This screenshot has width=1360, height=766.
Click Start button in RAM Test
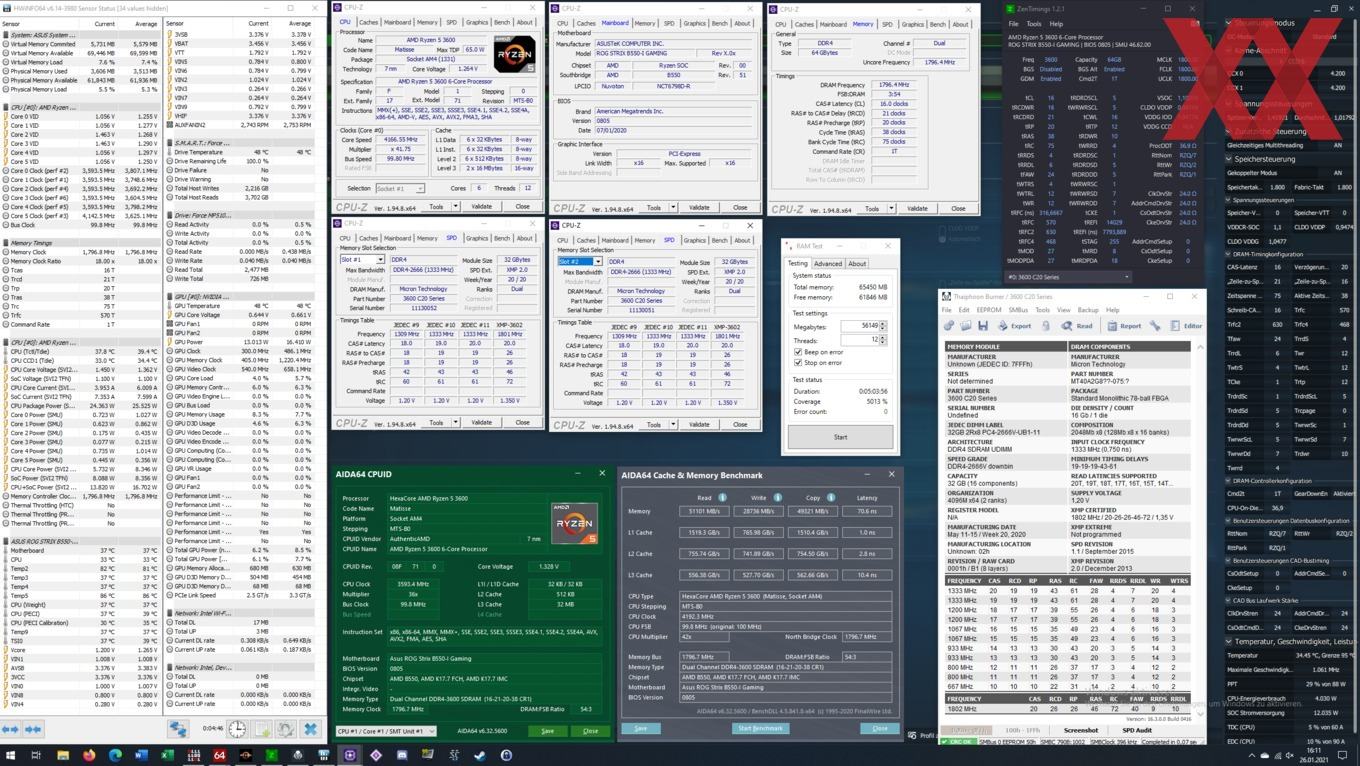[840, 437]
